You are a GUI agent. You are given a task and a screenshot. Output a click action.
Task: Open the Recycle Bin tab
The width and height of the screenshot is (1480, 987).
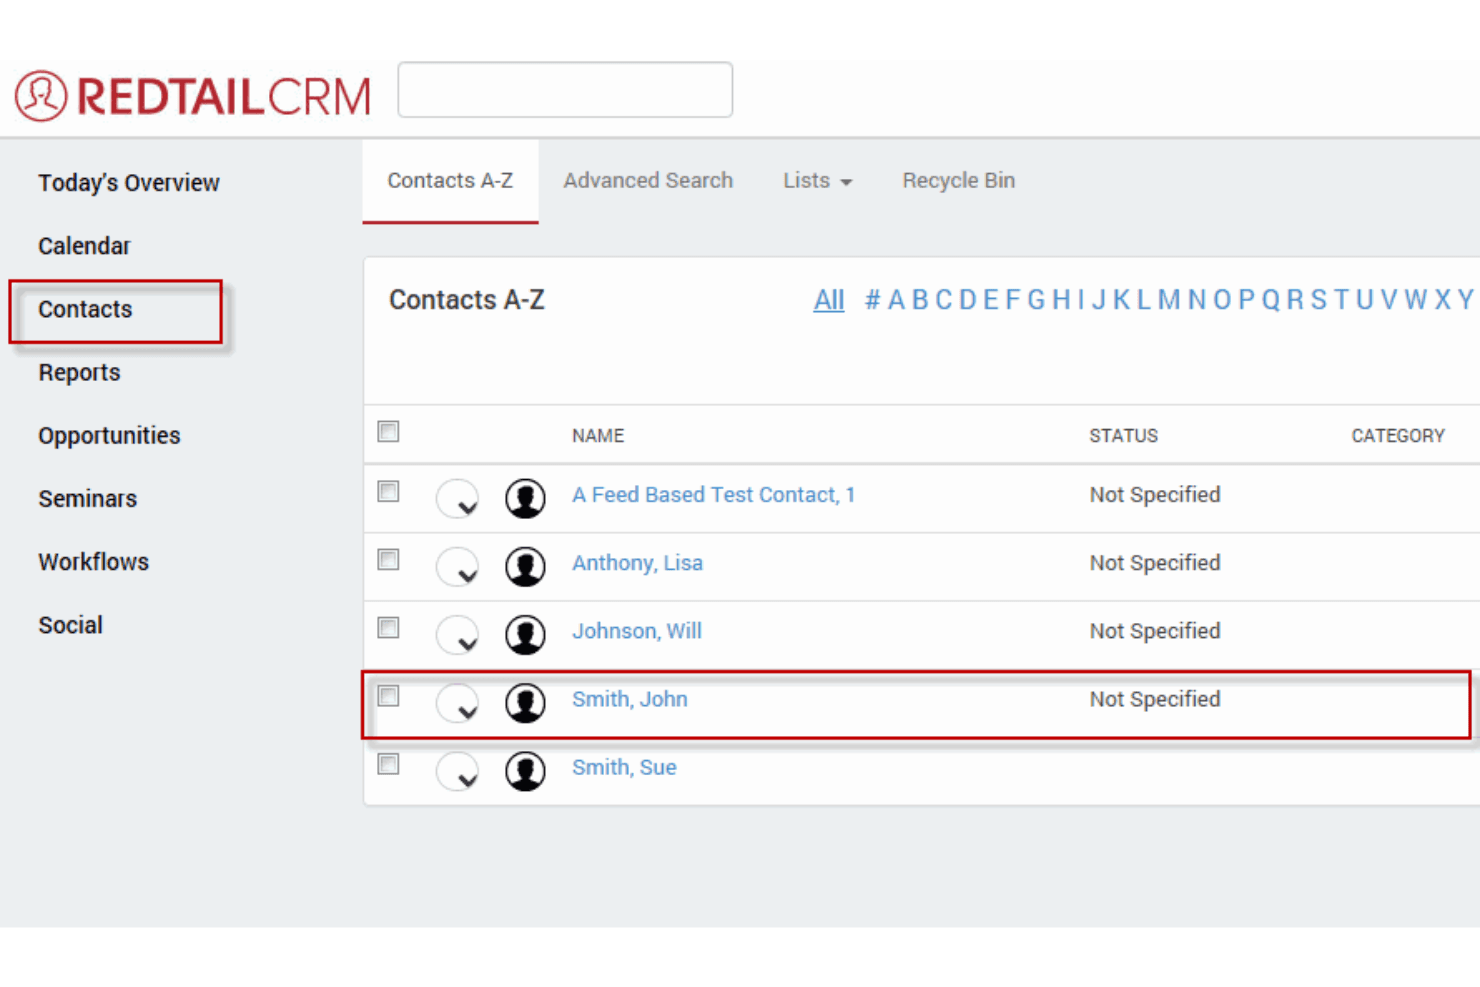pyautogui.click(x=958, y=181)
